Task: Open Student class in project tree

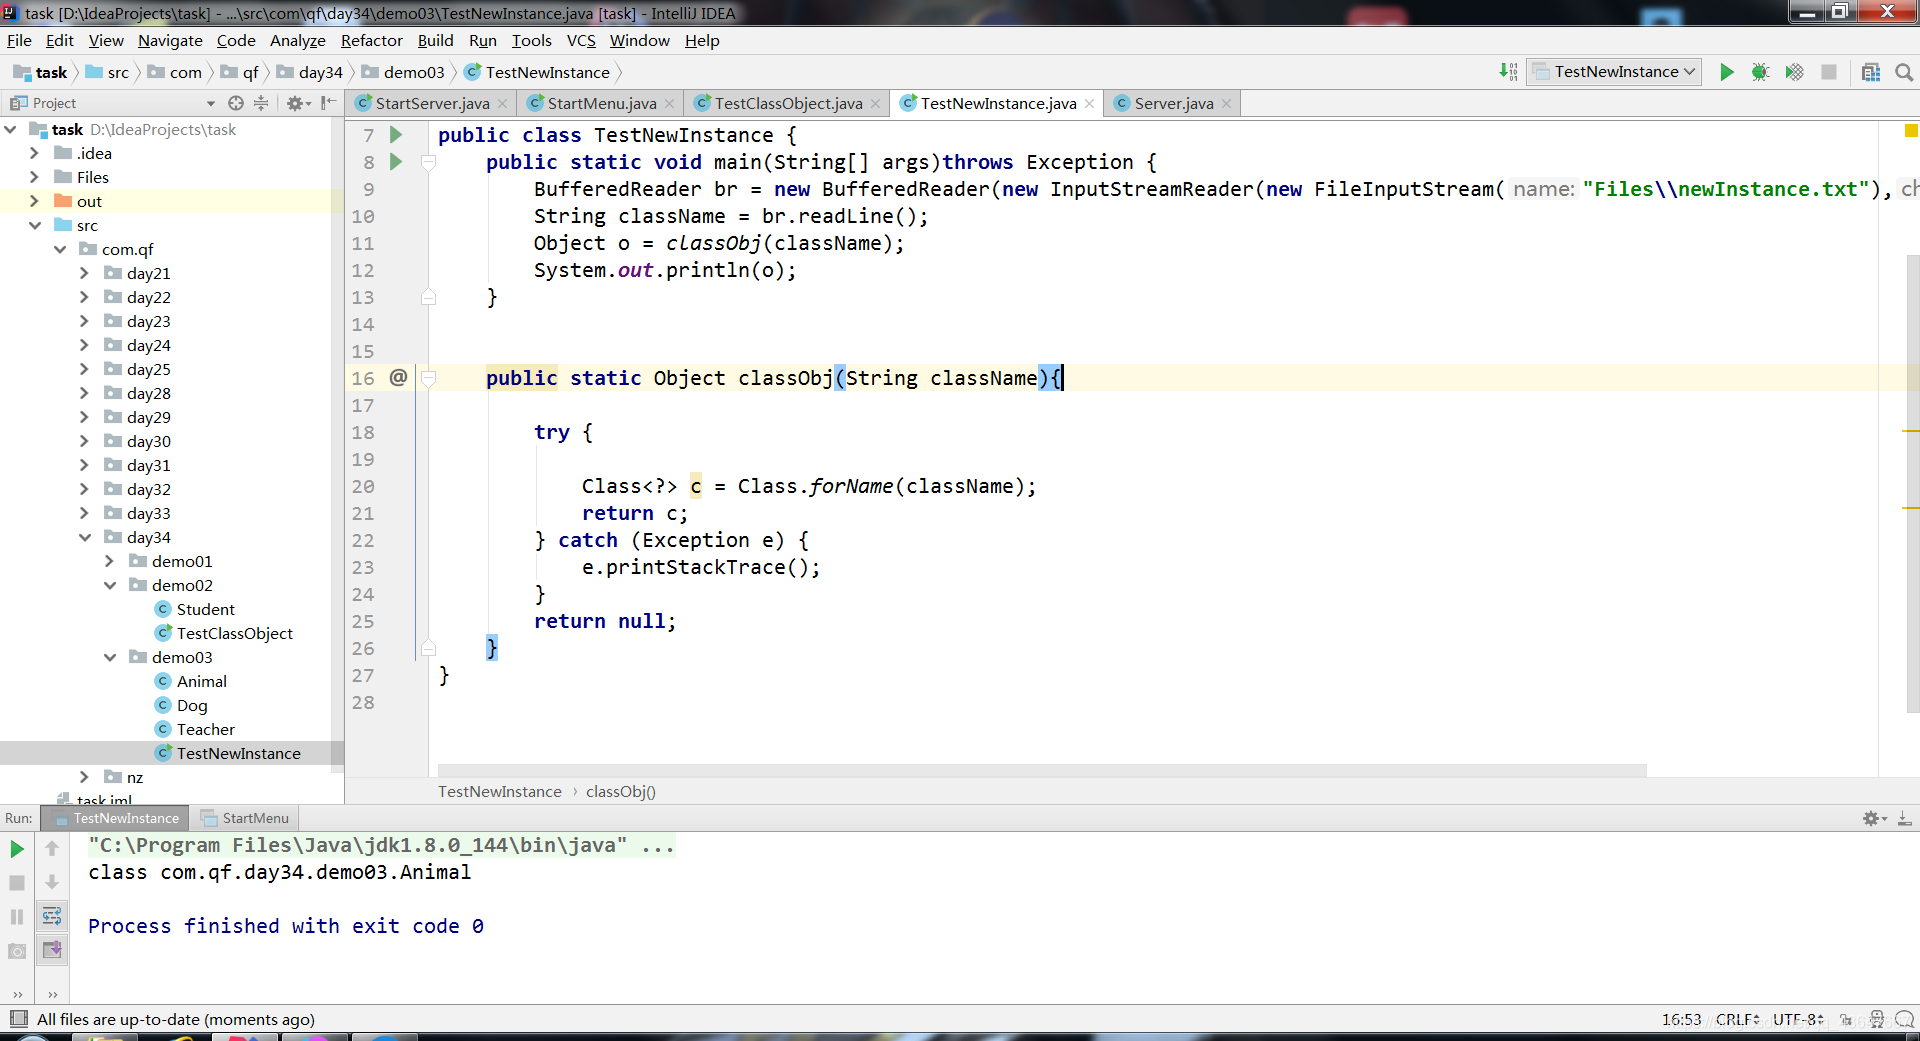Action: (205, 609)
